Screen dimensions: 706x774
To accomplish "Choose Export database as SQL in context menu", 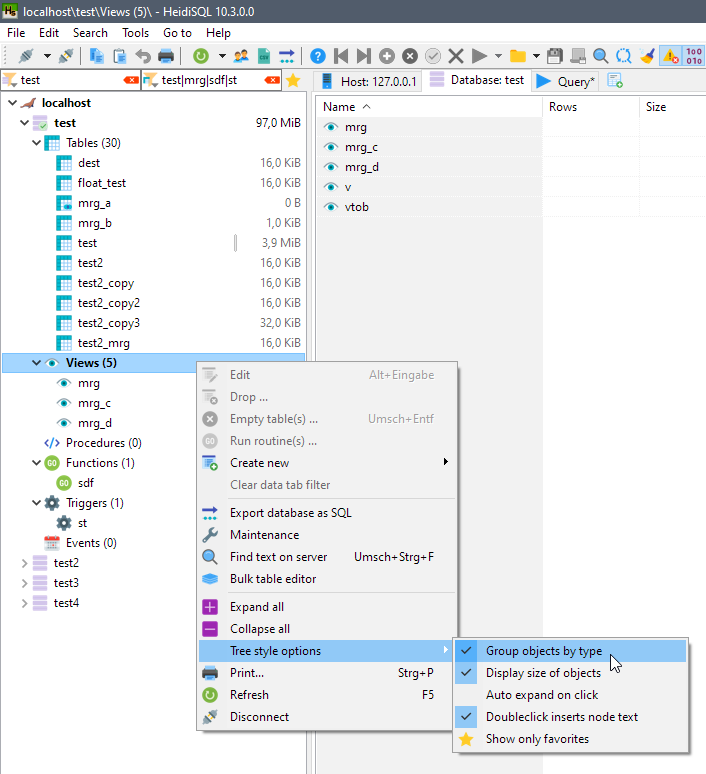I will coord(327,513).
